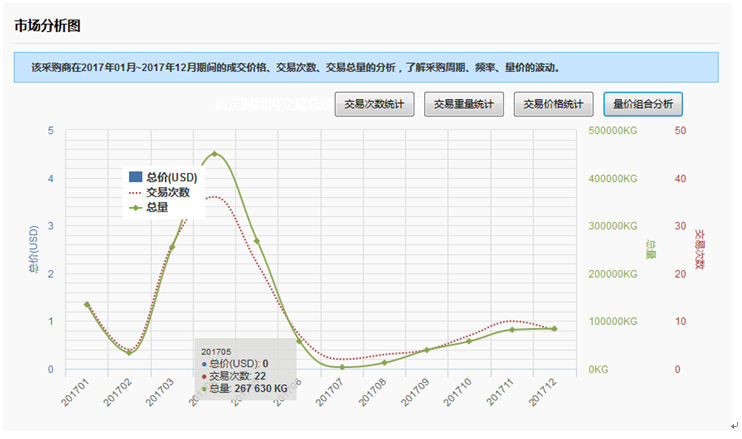Select the 总量 diamond marker at 201703
This screenshot has width=742, height=439.
172,247
